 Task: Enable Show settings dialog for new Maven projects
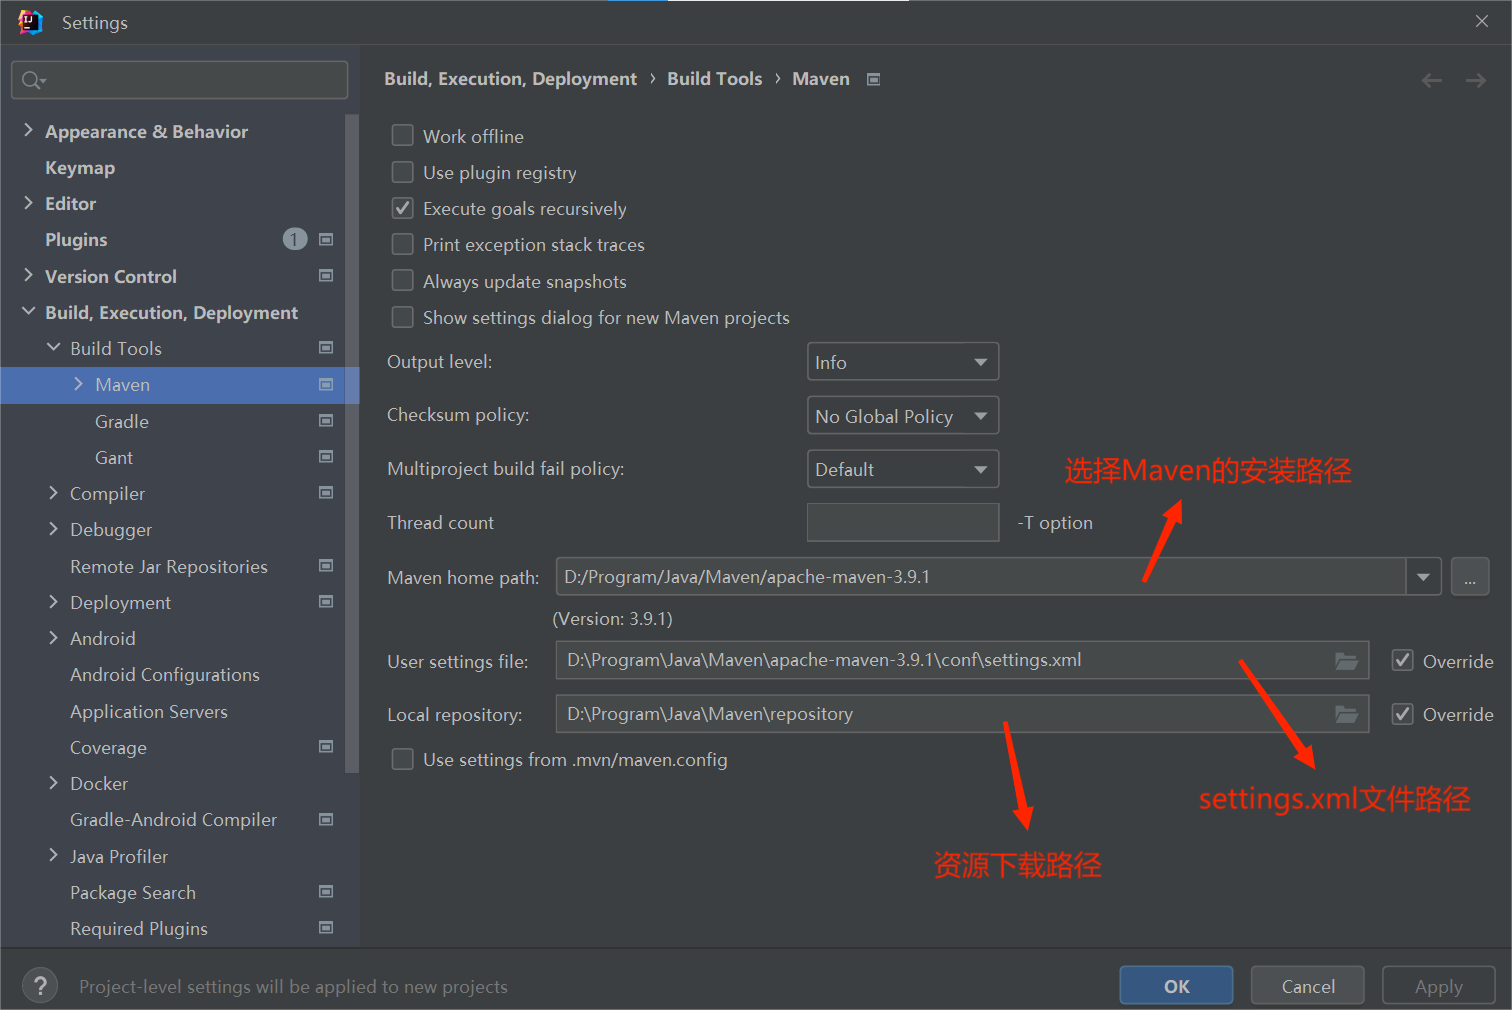[403, 317]
